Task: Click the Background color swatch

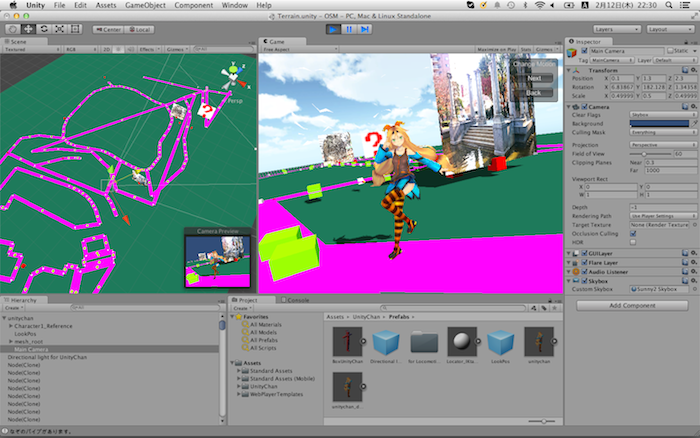Action: (659, 124)
